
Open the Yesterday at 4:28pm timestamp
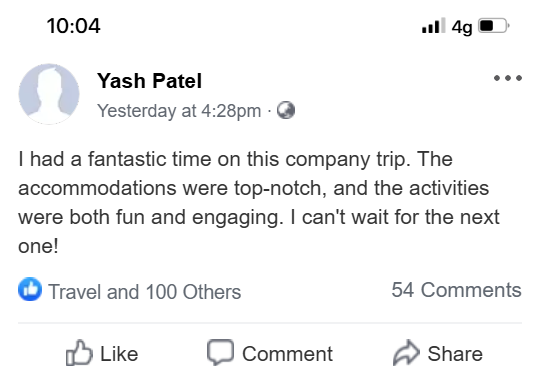[x=179, y=111]
